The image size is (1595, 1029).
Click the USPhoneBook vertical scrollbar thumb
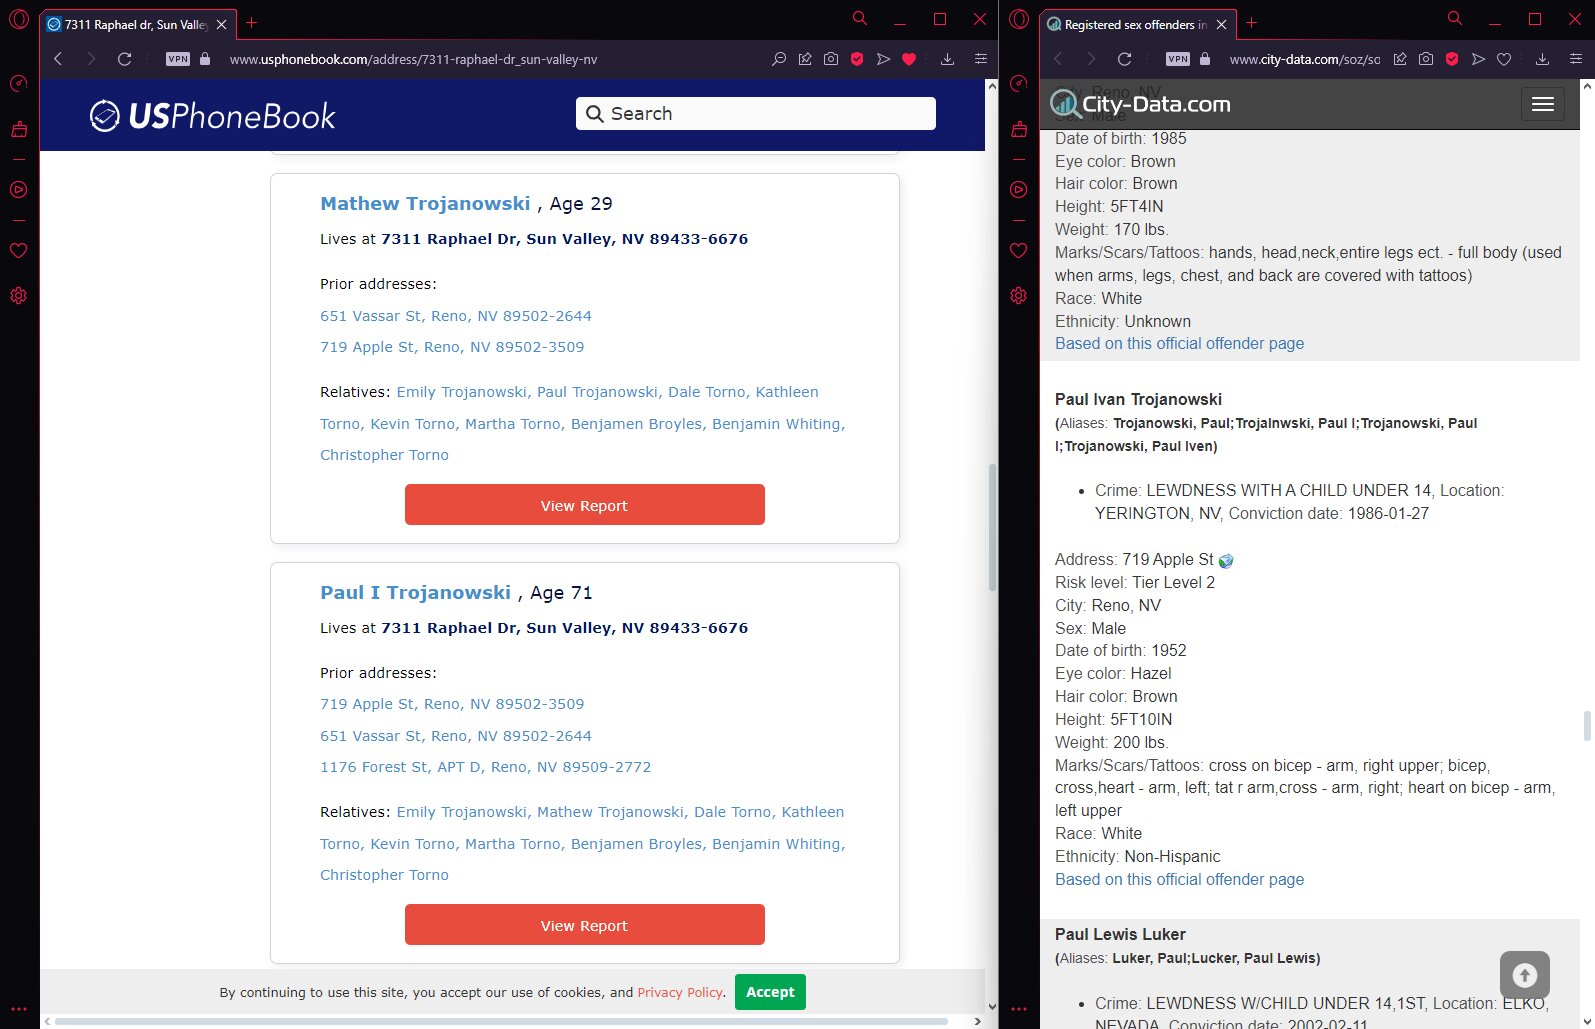[x=992, y=526]
